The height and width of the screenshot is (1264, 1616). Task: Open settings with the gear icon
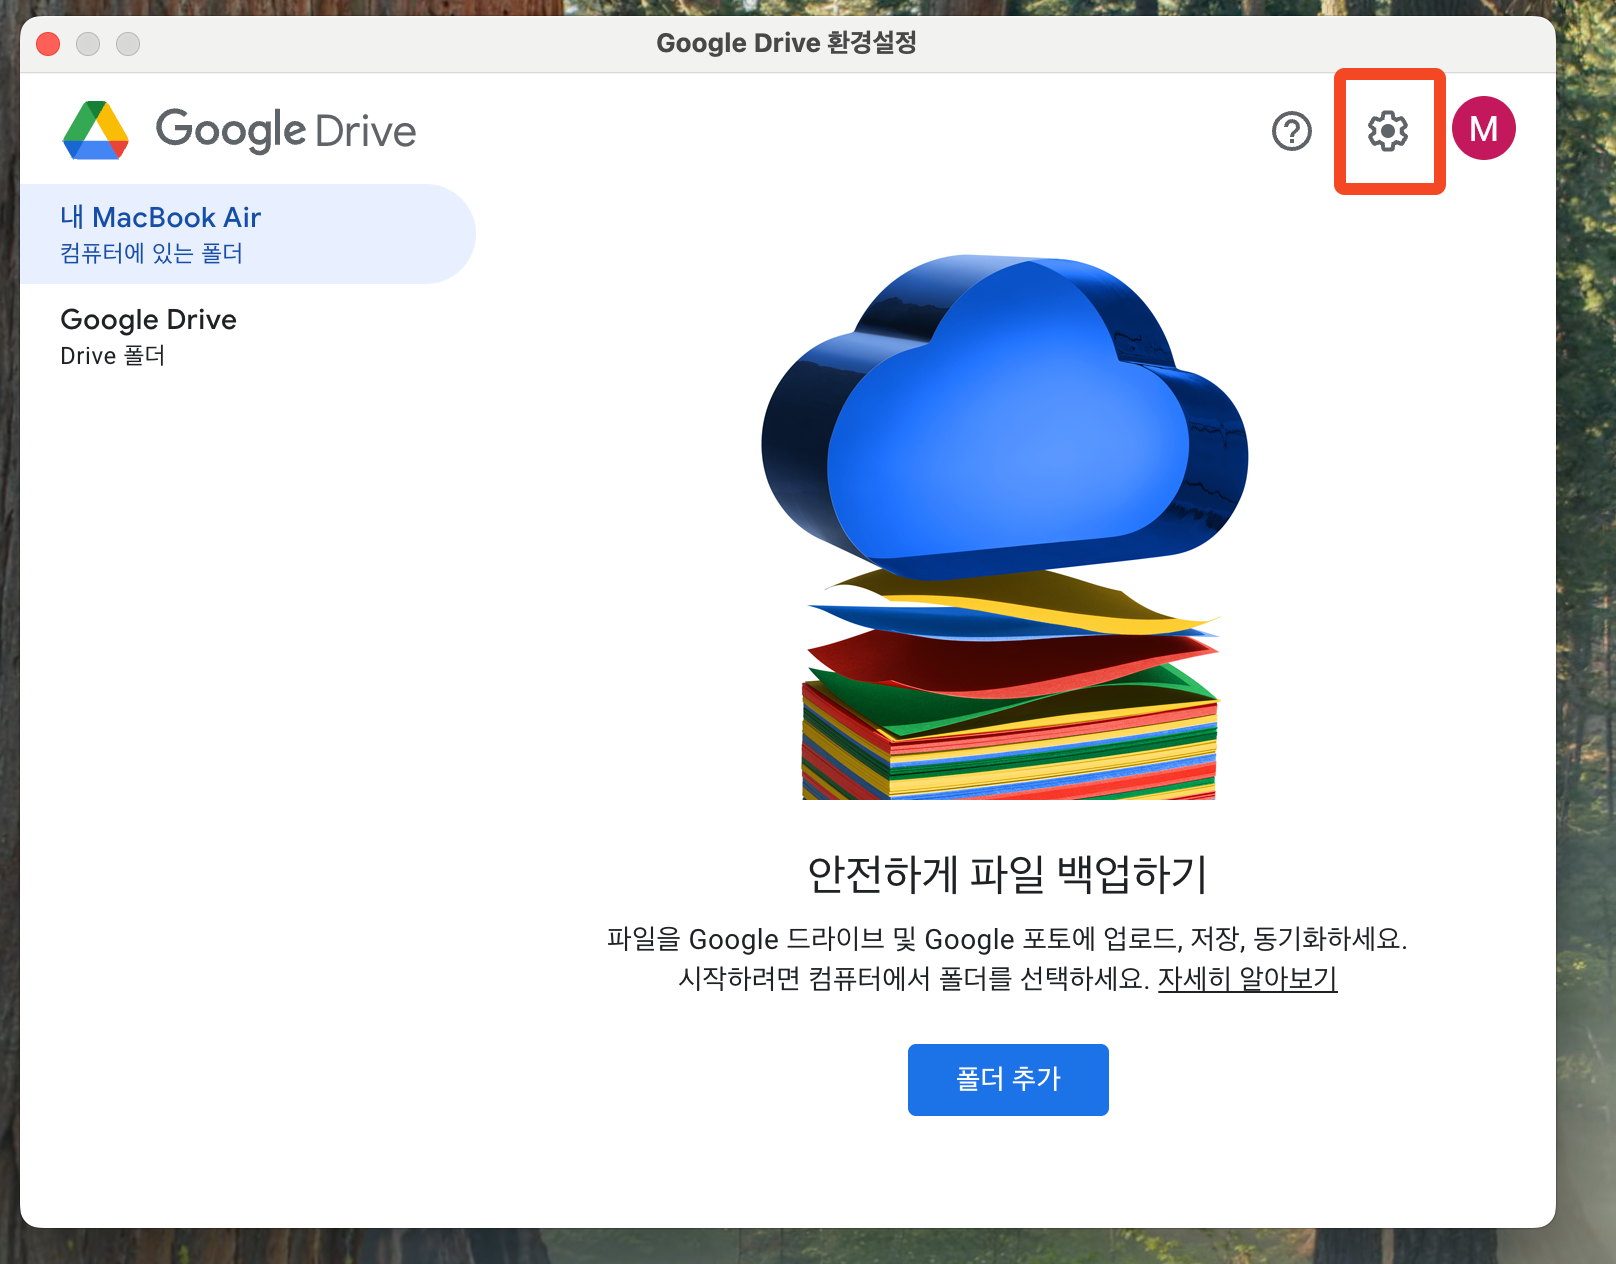1388,131
